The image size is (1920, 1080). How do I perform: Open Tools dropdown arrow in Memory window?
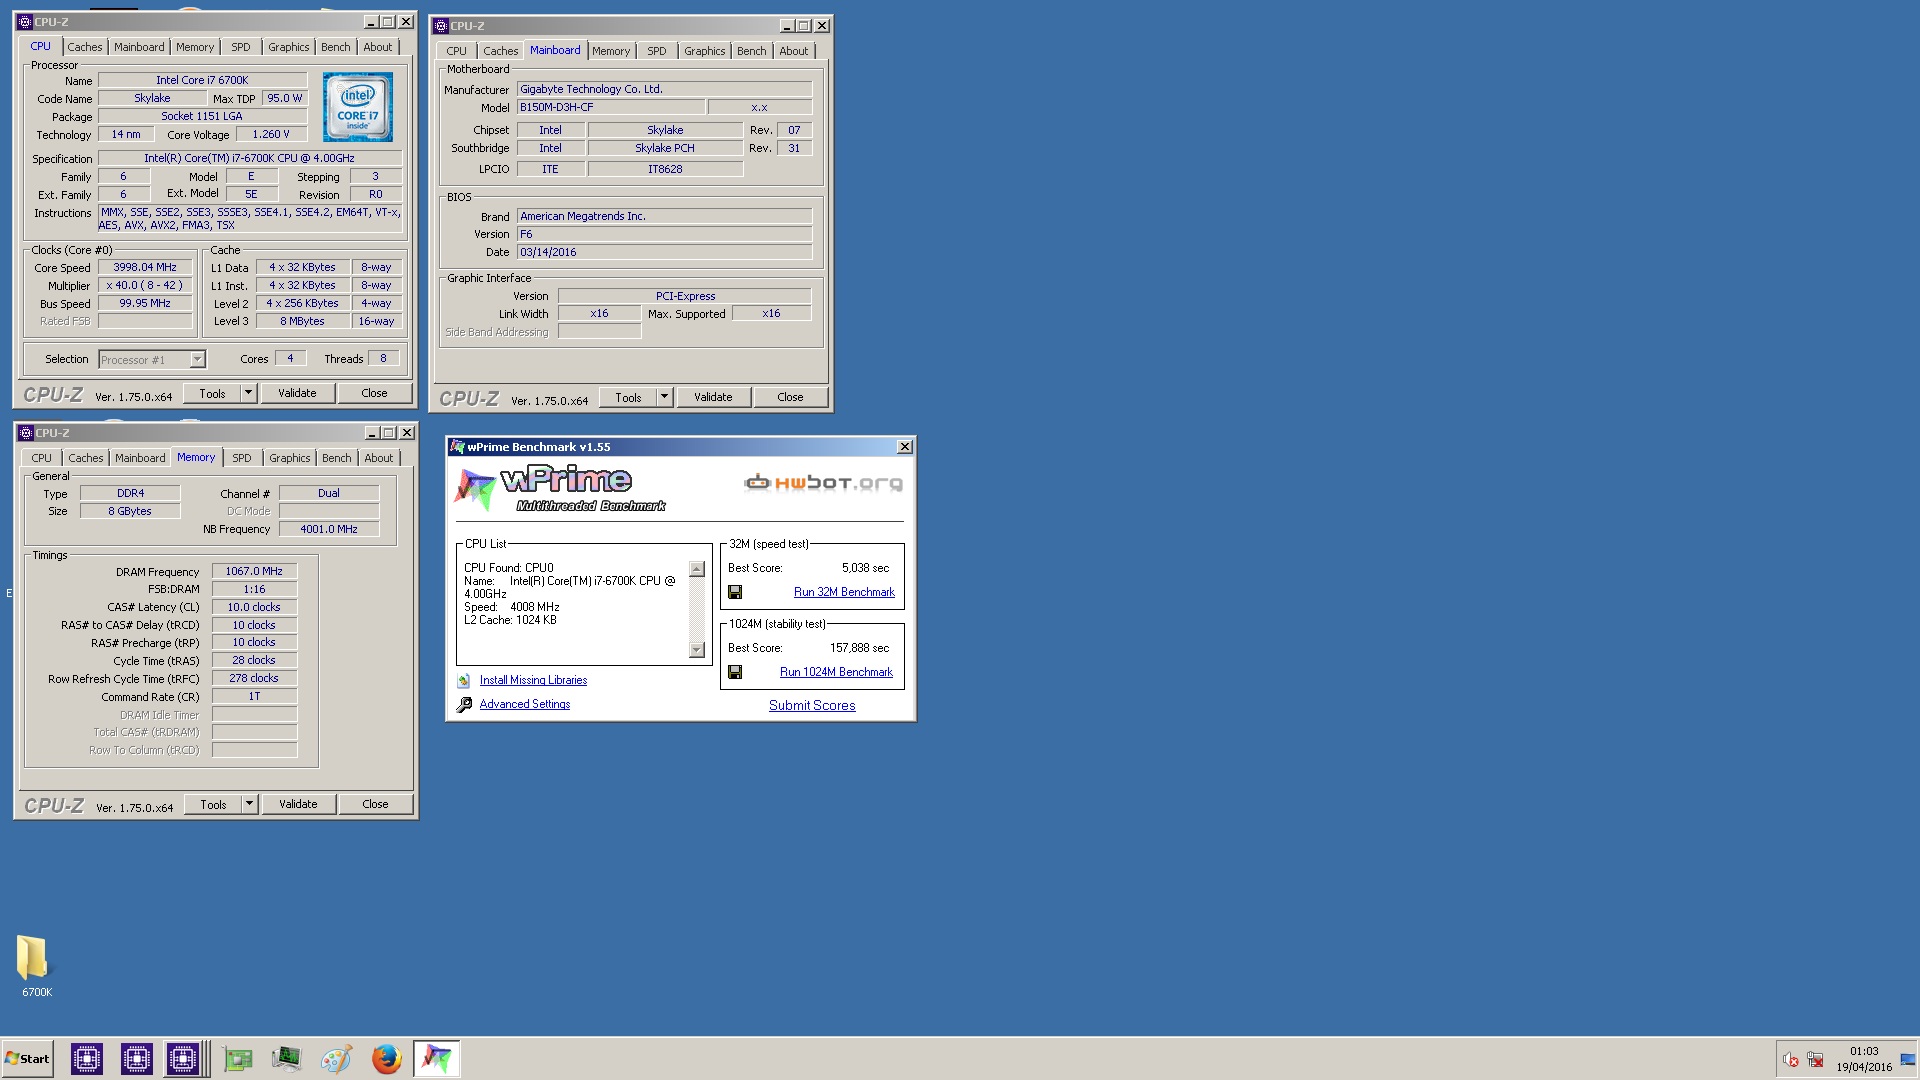click(250, 804)
